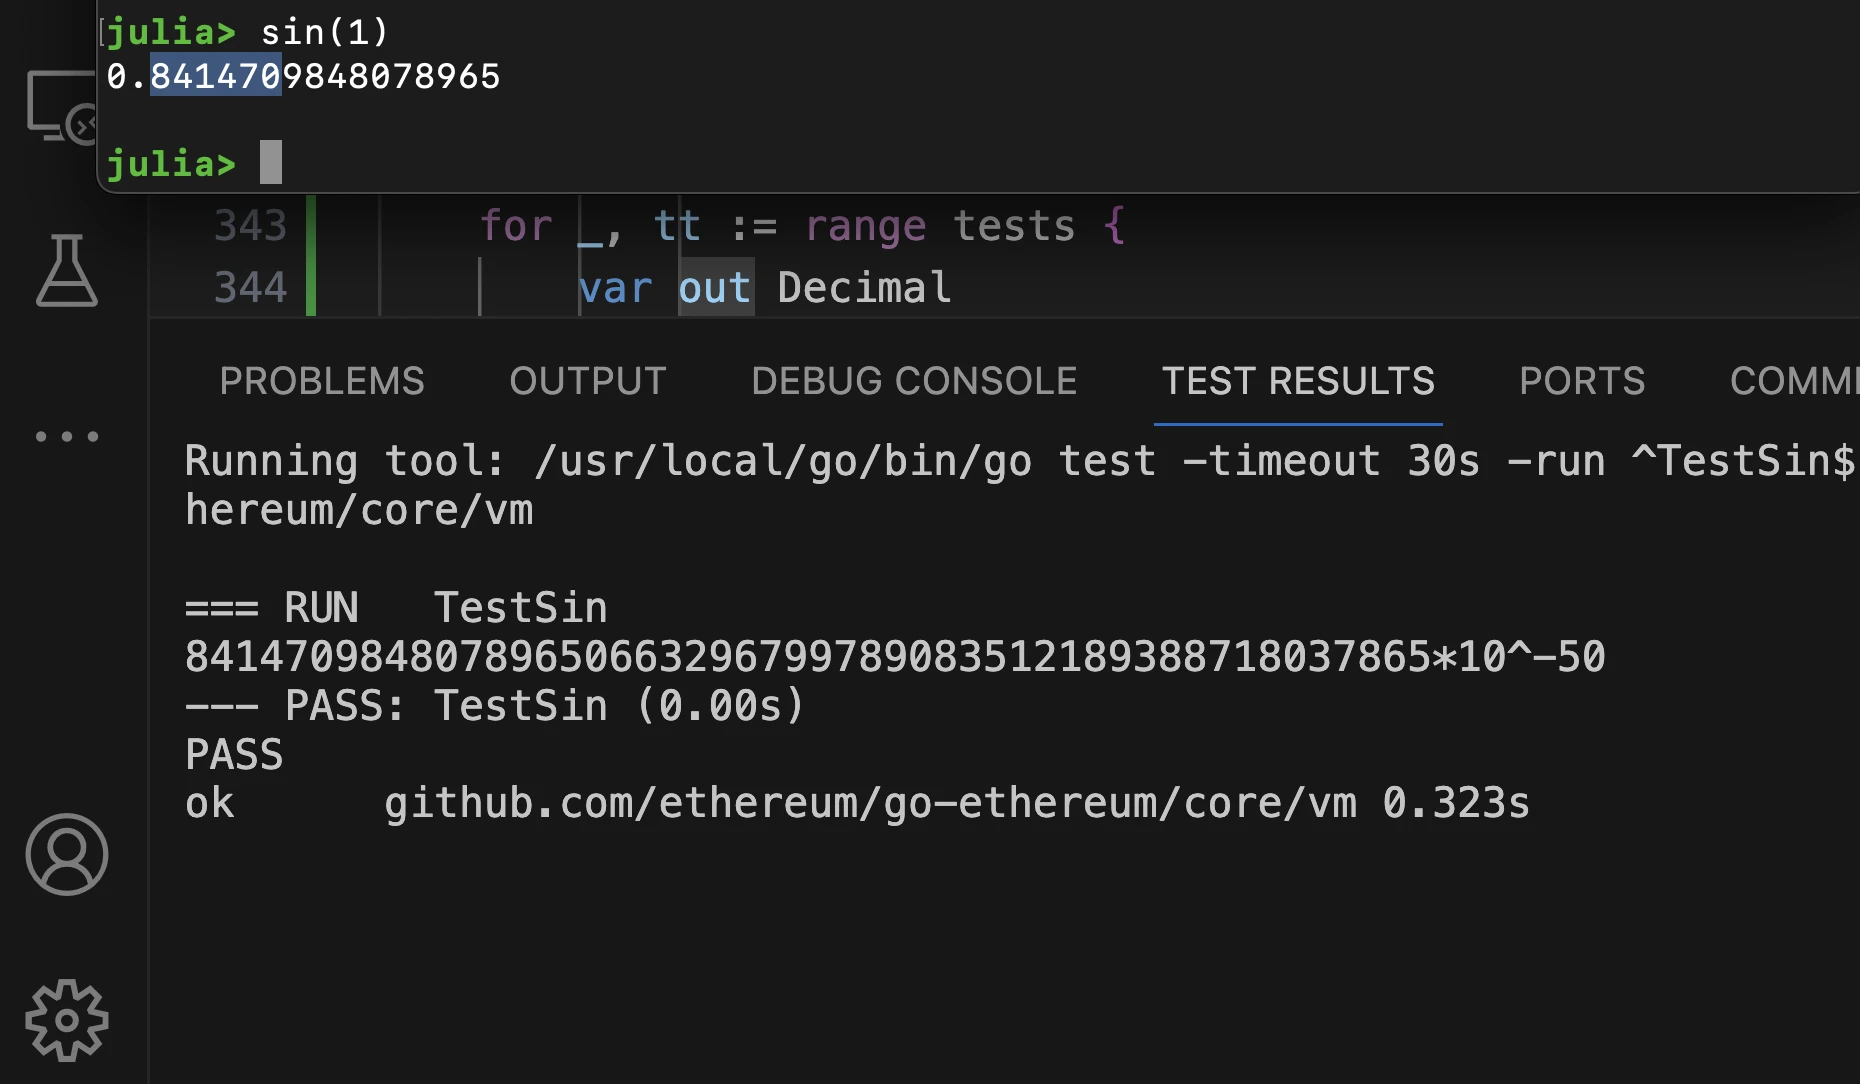Switch to the OUTPUT tab

[588, 381]
